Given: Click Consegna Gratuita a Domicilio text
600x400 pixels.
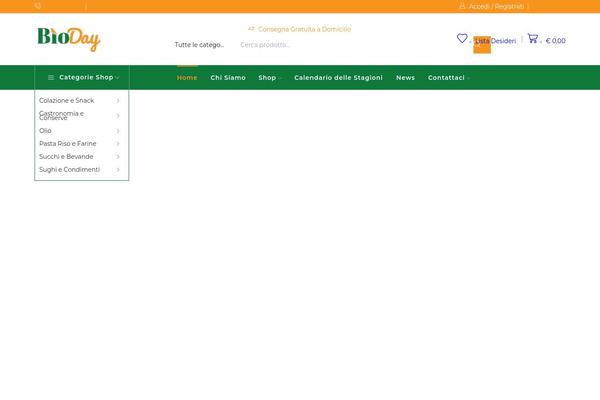Looking at the screenshot, I should 304,29.
